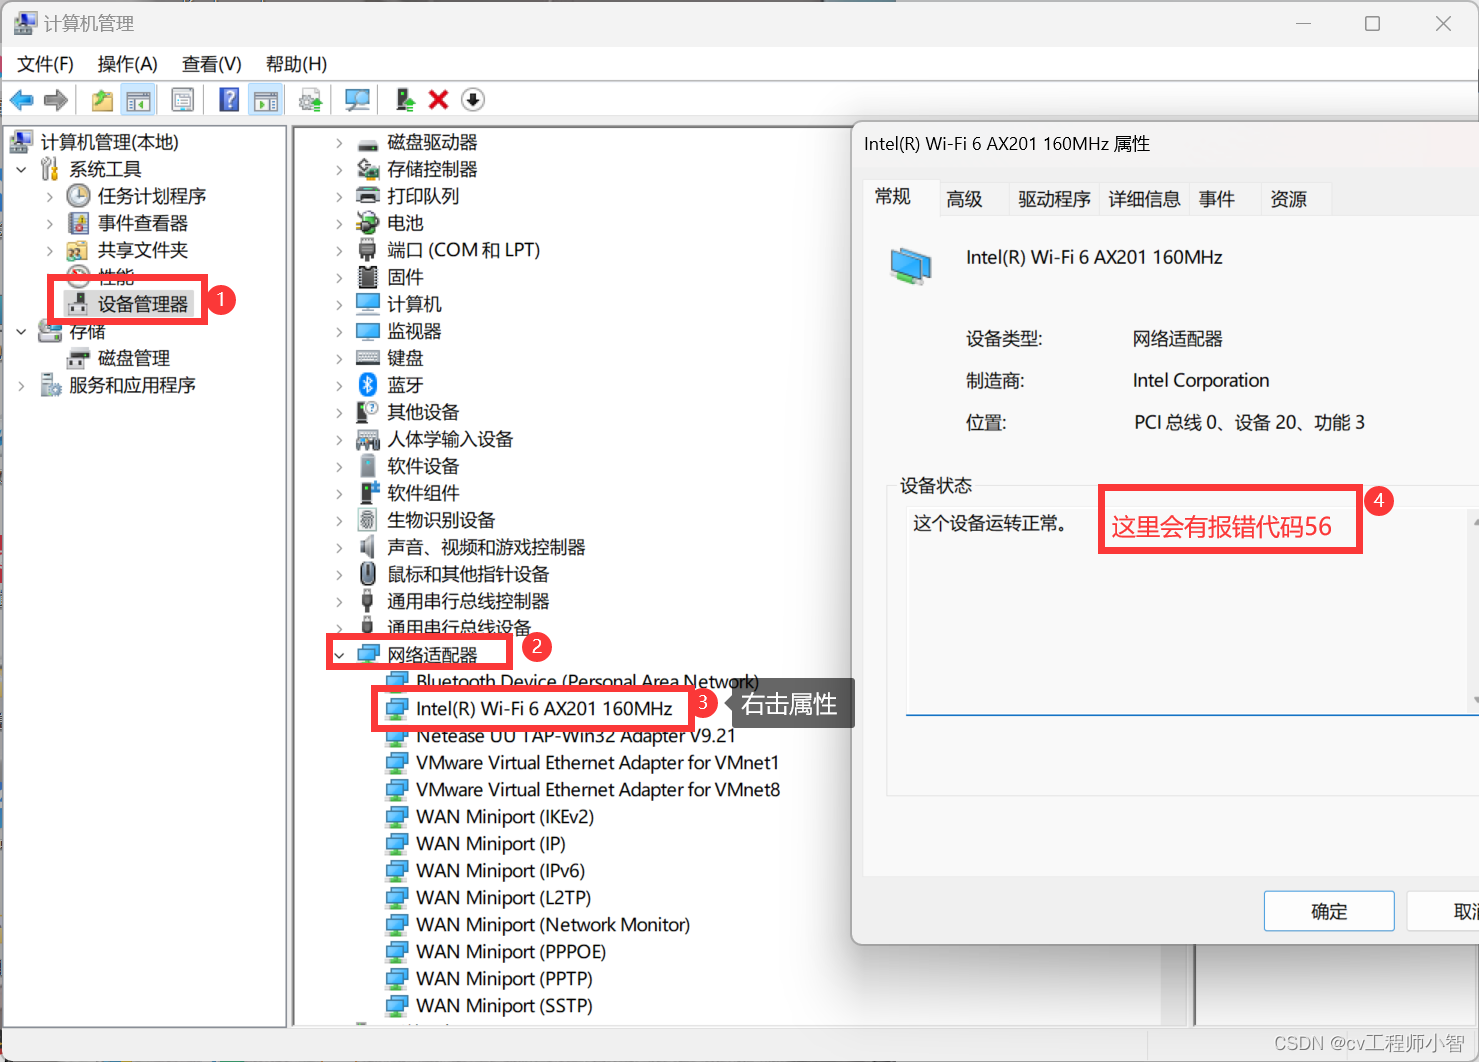Expand the 任务计划程序 tree node
The image size is (1479, 1062).
pyautogui.click(x=50, y=196)
